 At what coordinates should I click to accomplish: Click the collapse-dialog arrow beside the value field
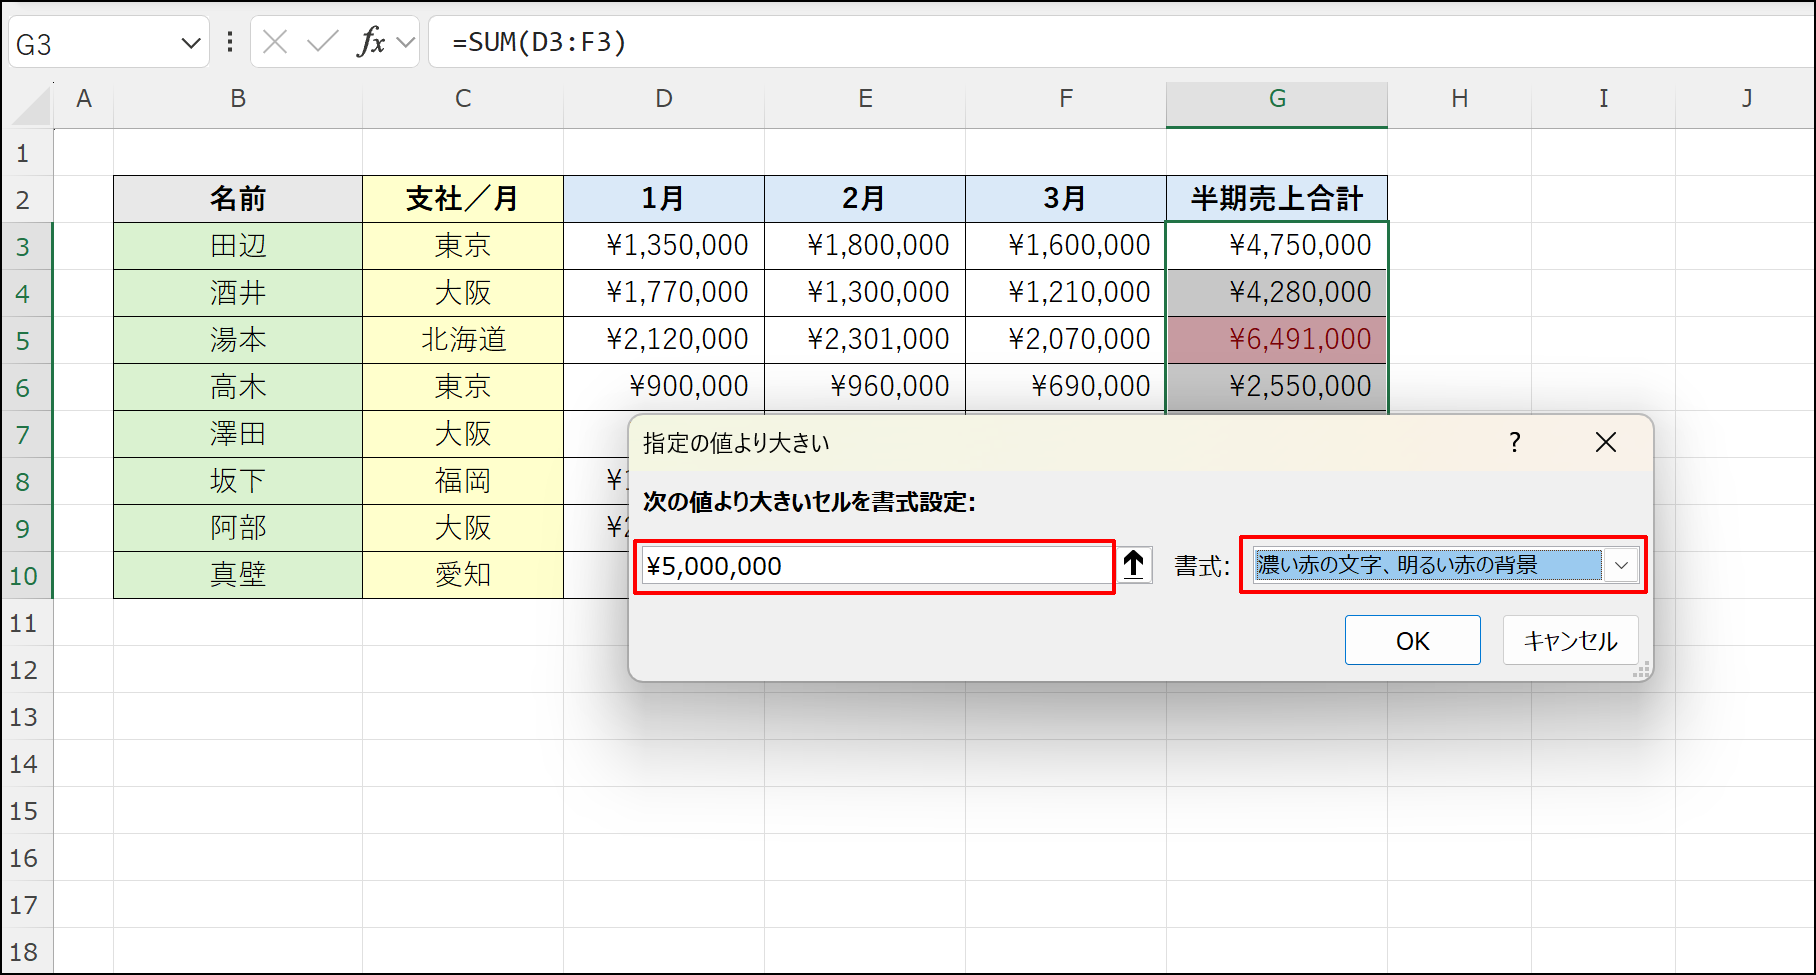[x=1135, y=565]
